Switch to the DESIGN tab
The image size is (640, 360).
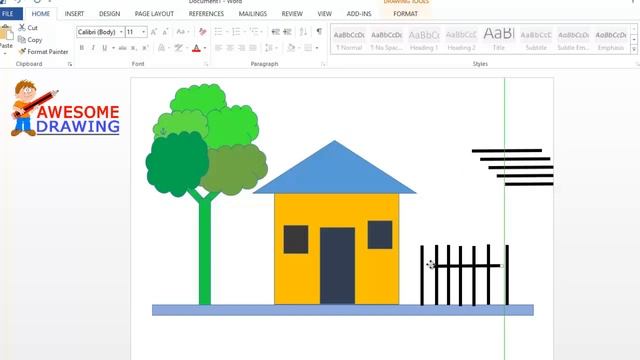click(x=109, y=13)
